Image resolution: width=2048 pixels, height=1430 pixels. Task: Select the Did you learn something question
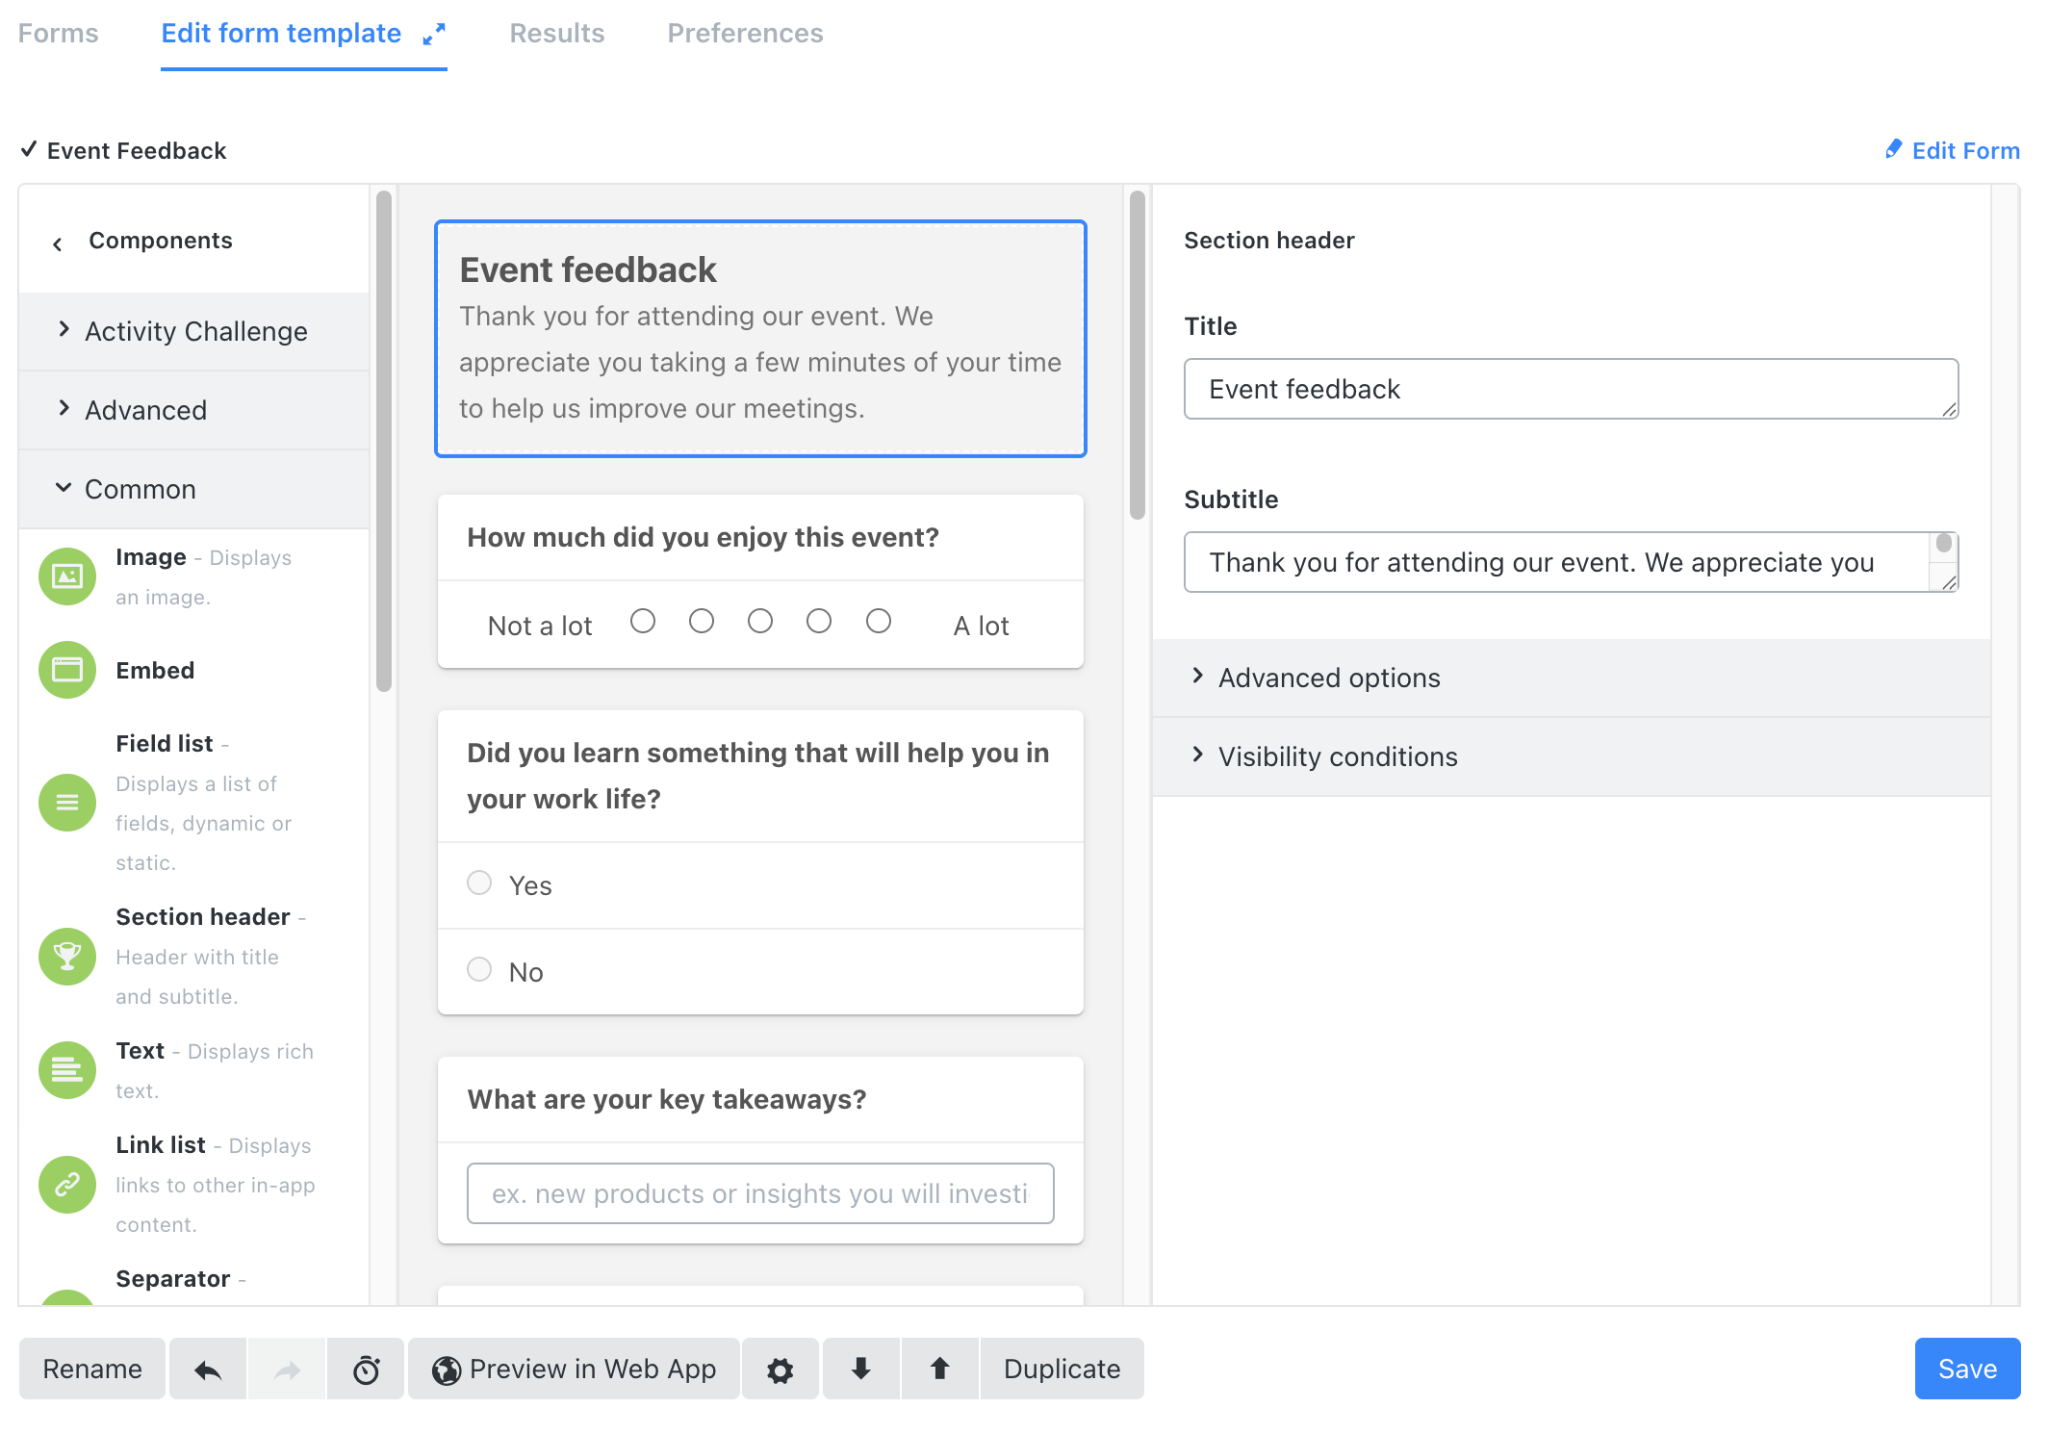760,862
